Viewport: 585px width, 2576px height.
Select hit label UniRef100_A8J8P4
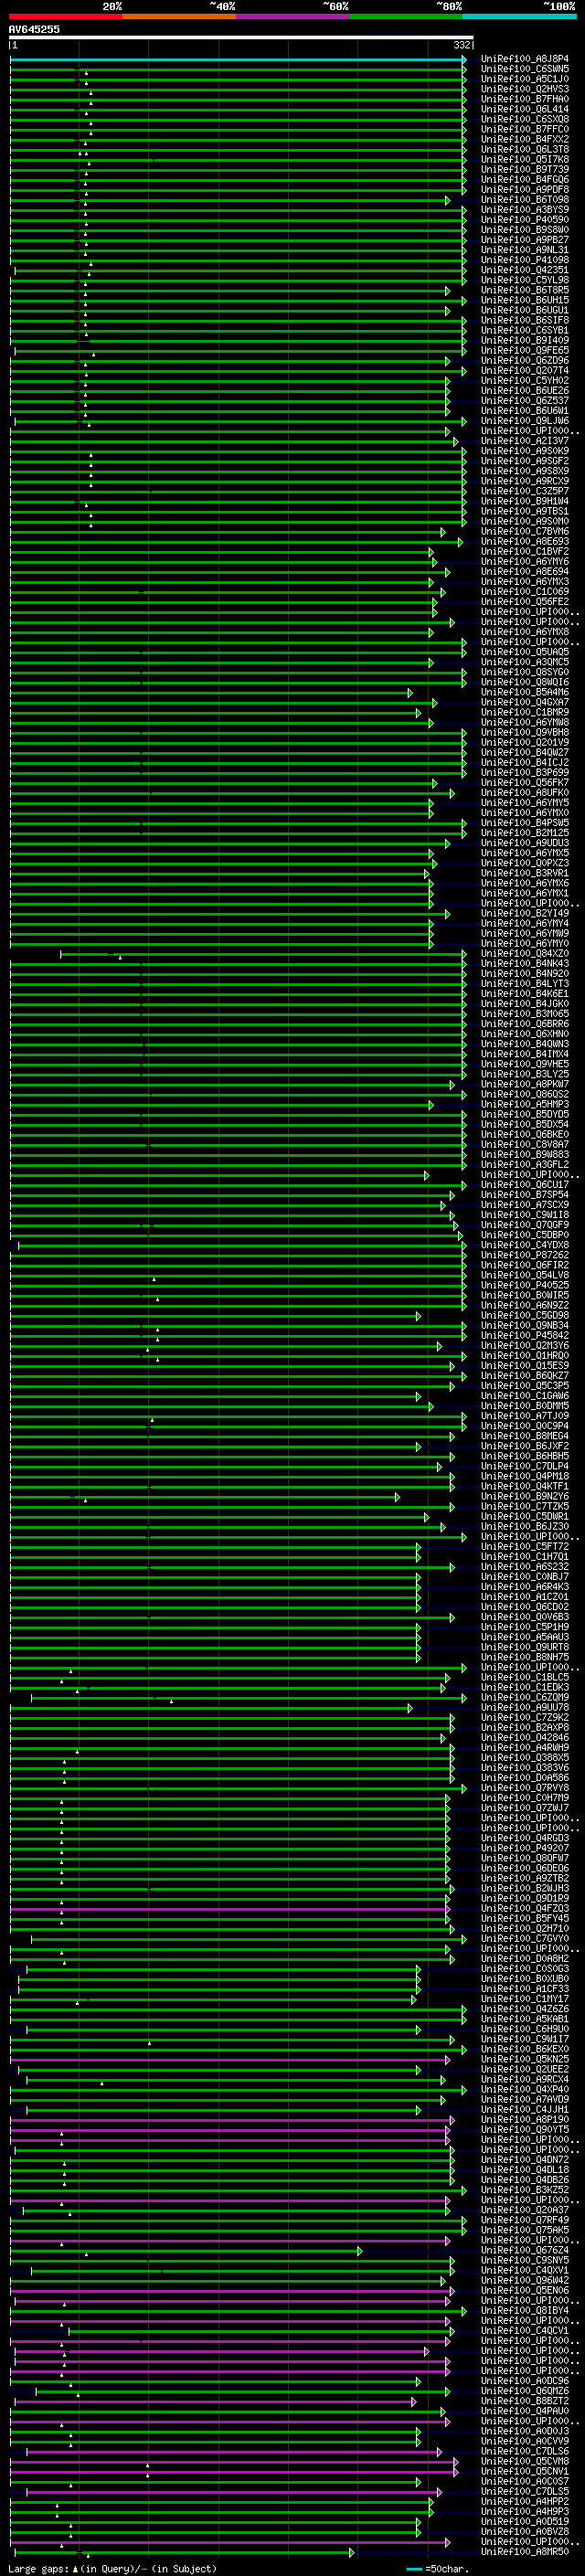coord(525,59)
